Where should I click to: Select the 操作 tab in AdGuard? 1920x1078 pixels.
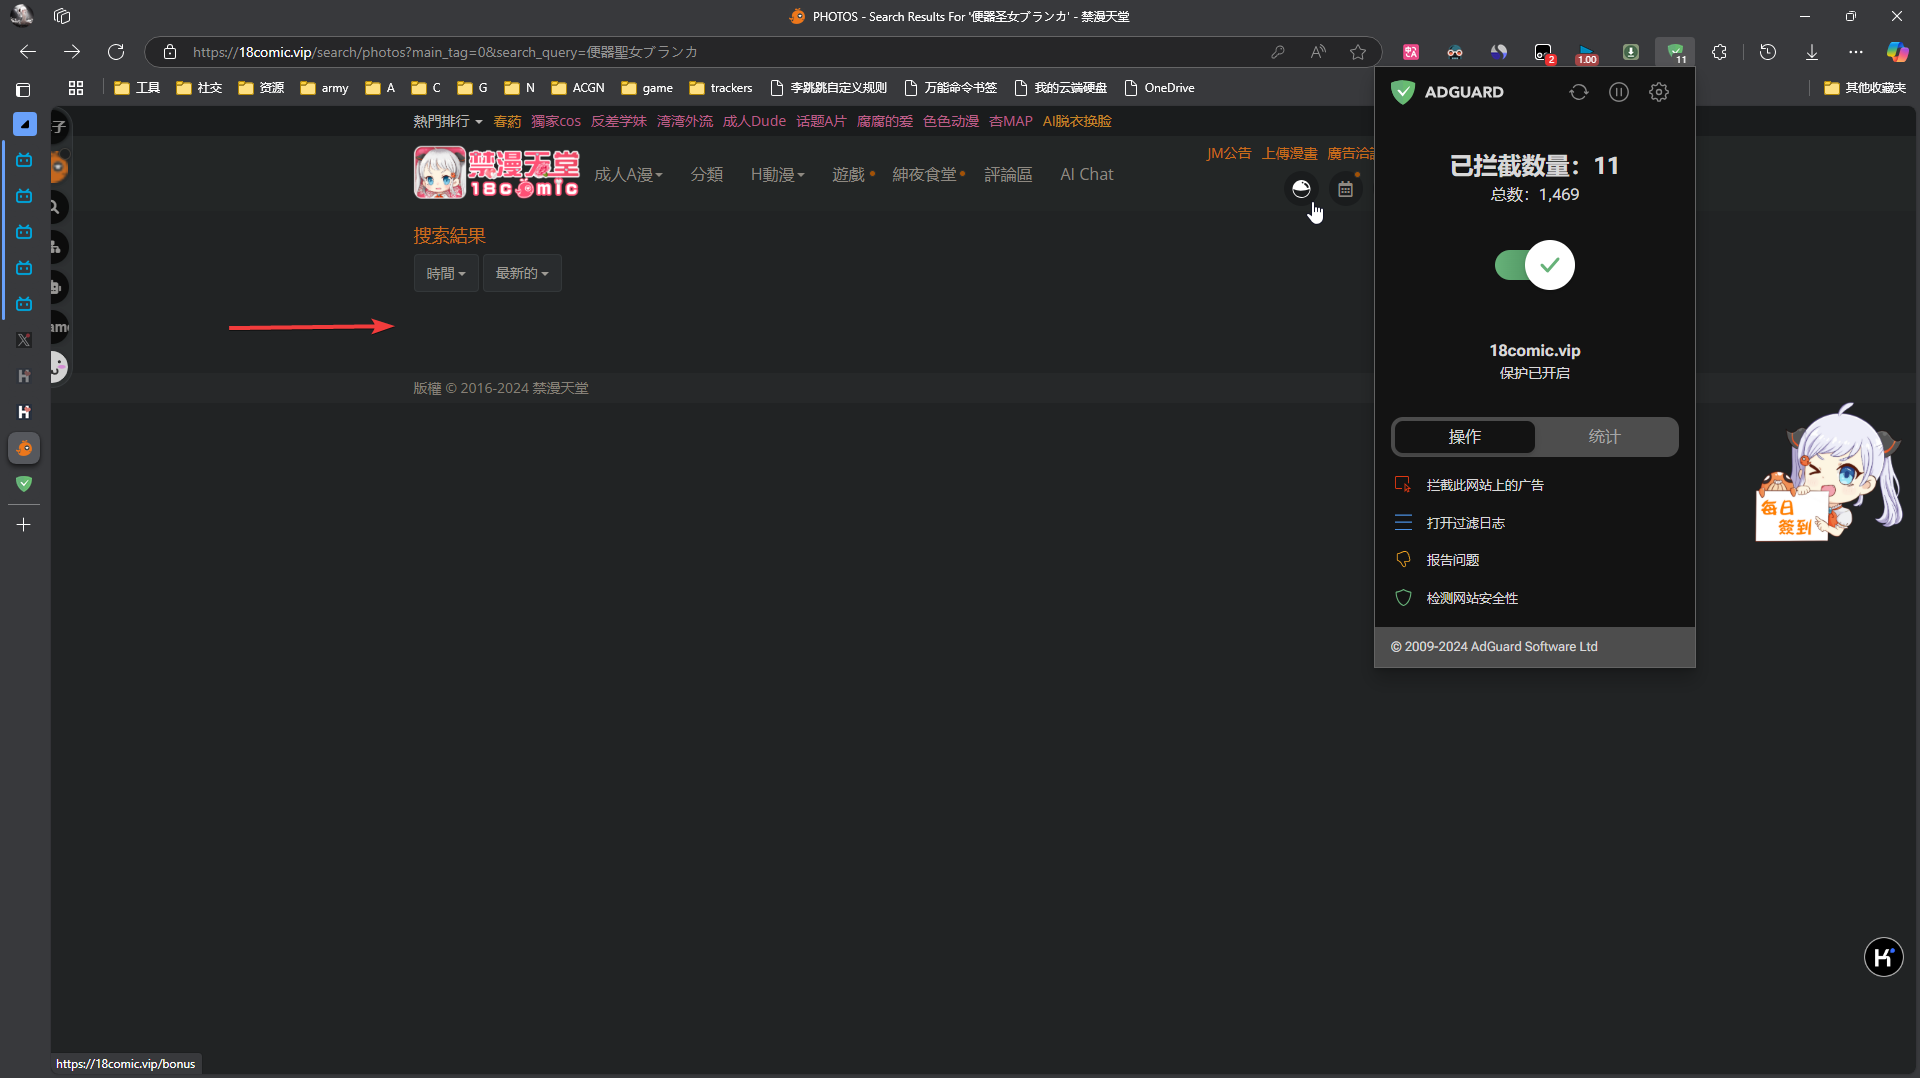click(x=1464, y=437)
